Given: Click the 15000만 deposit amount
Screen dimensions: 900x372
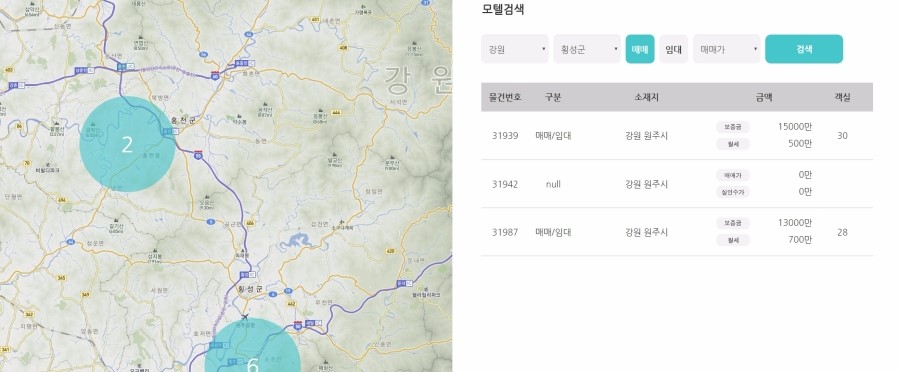Looking at the screenshot, I should click(795, 127).
